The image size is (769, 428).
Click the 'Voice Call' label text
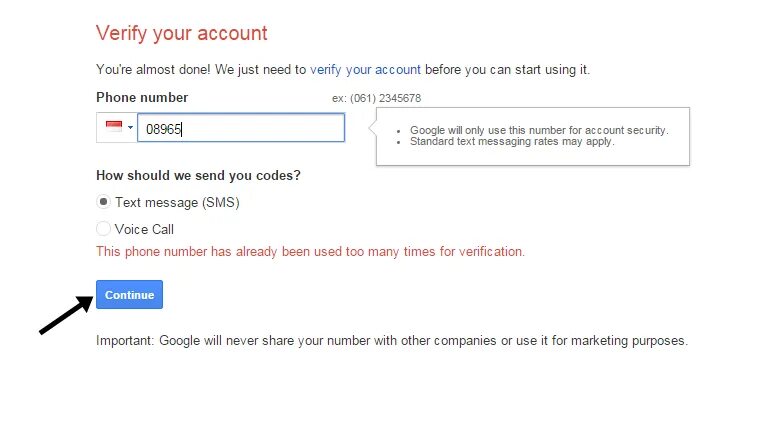coord(144,229)
